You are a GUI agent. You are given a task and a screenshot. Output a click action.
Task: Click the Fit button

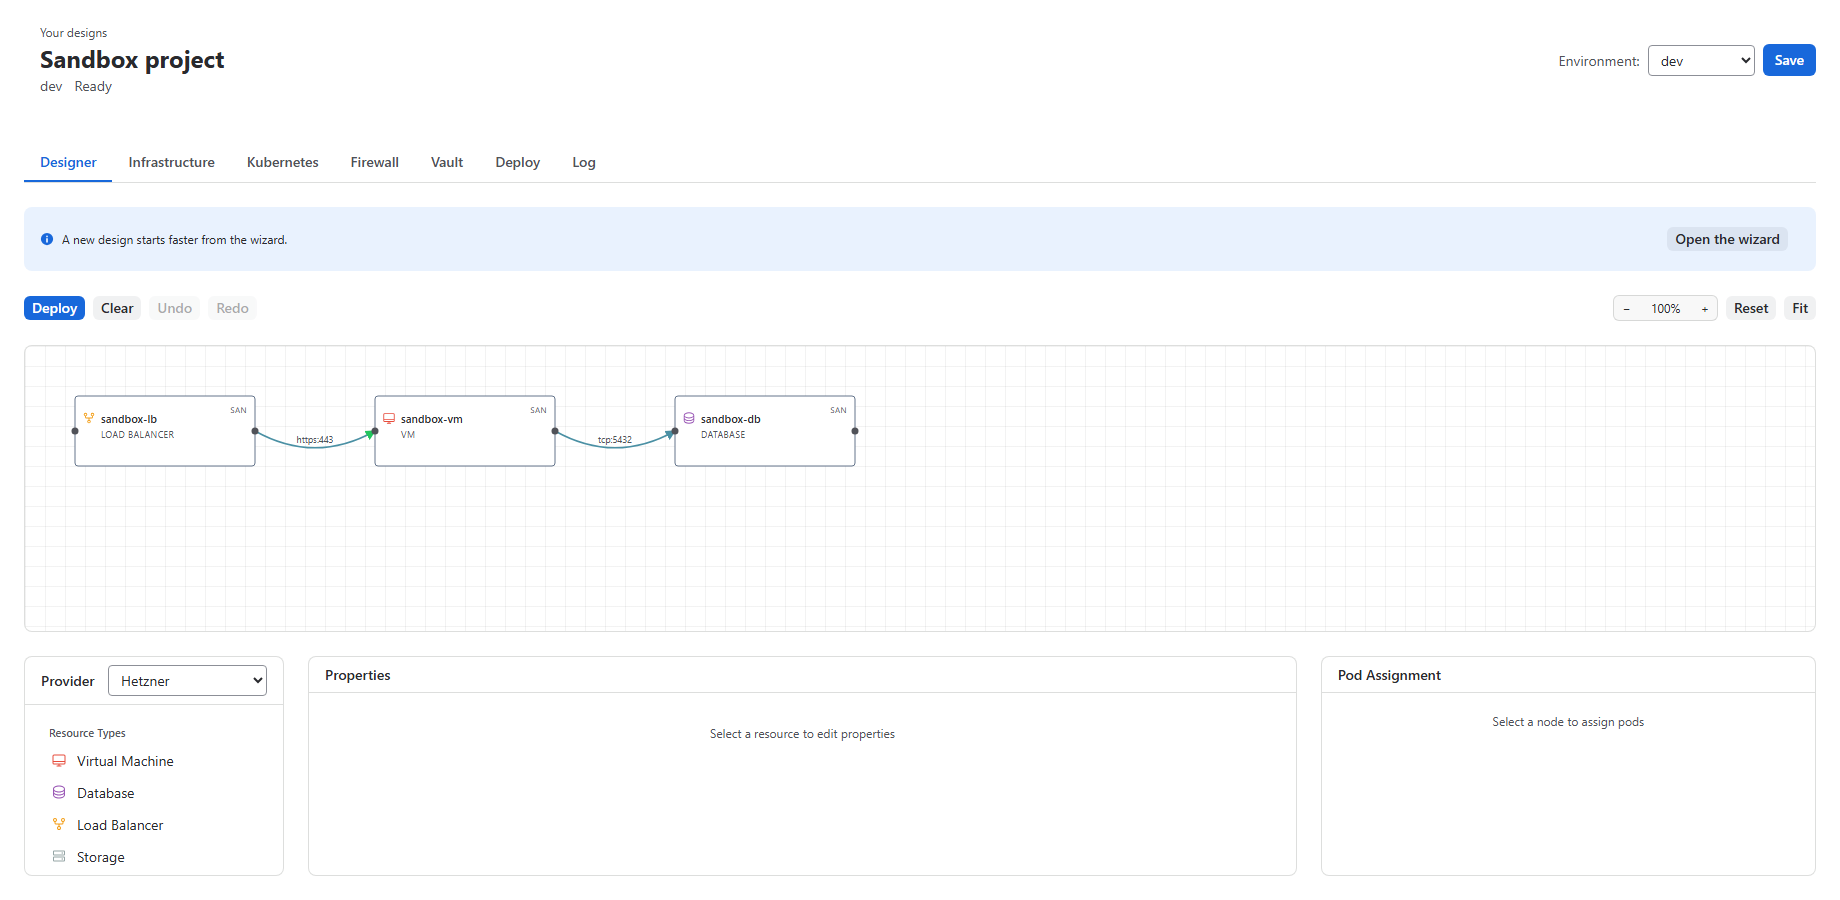(x=1800, y=308)
